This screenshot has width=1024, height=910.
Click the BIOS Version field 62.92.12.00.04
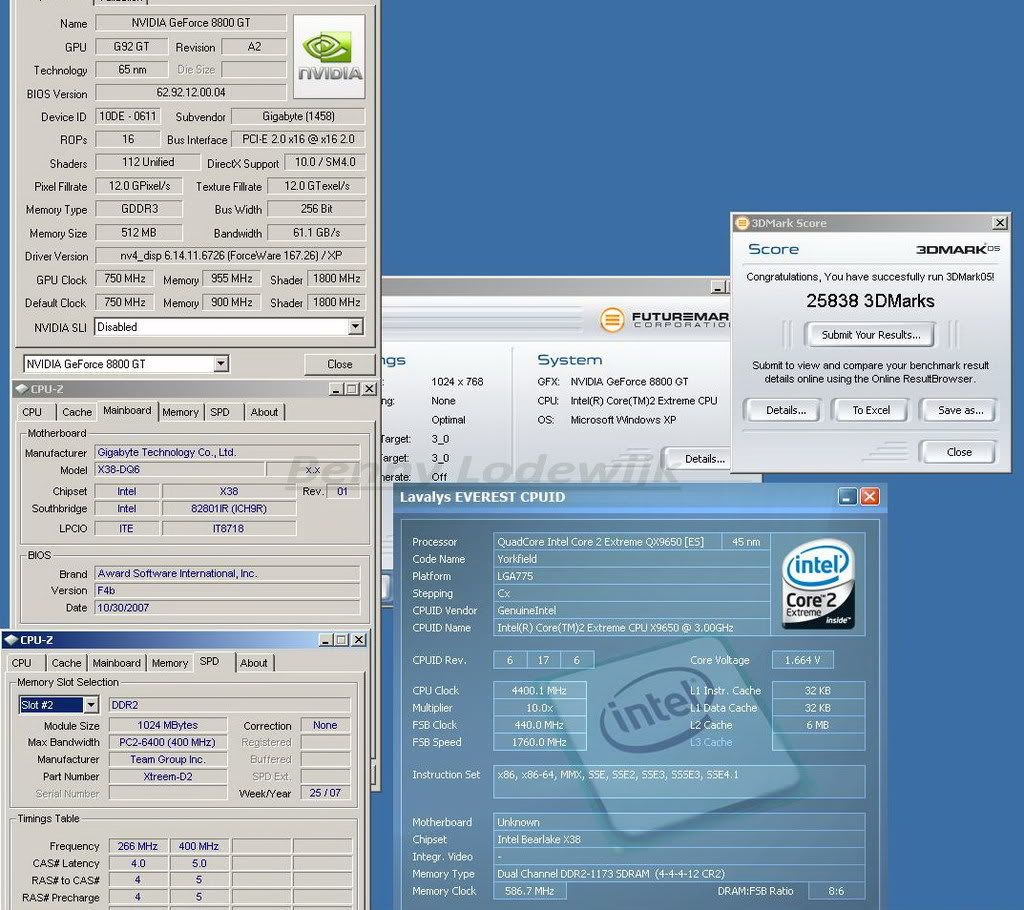coord(191,93)
